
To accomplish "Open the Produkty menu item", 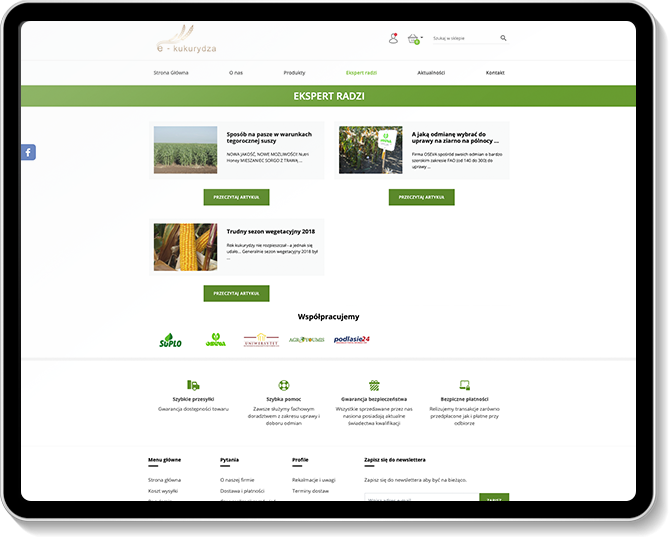I will [294, 73].
